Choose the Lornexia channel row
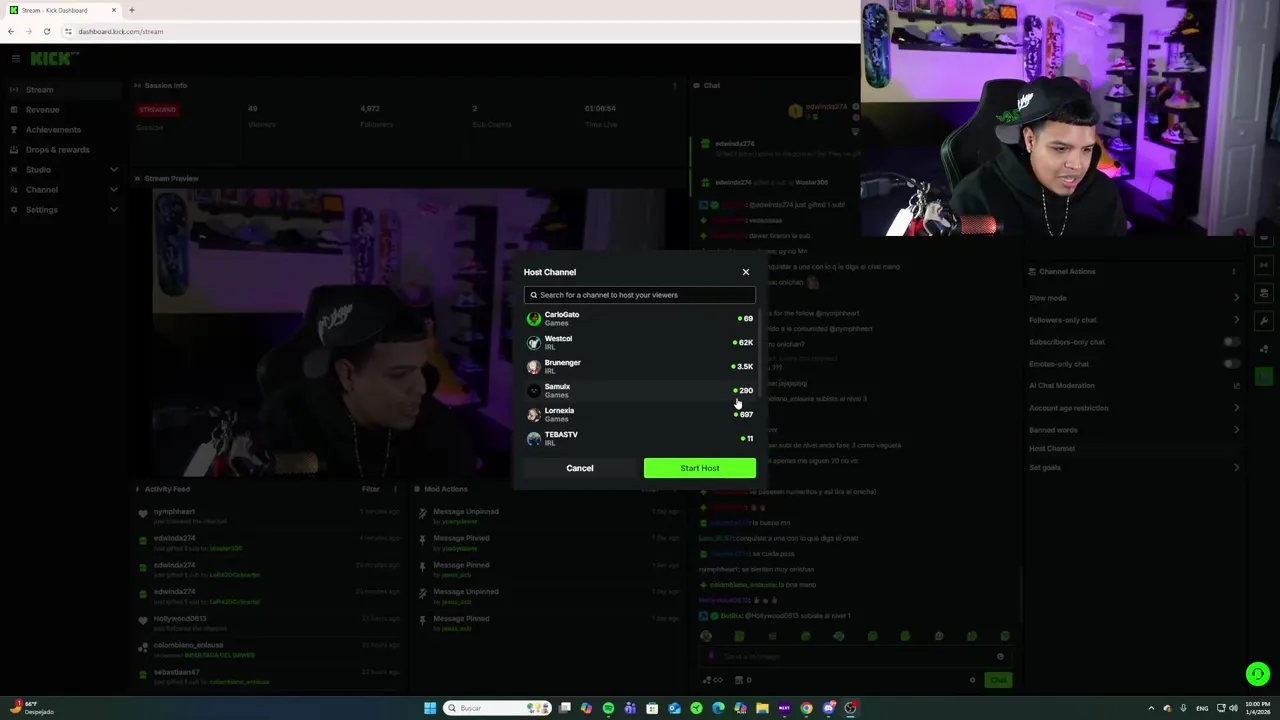 640,415
